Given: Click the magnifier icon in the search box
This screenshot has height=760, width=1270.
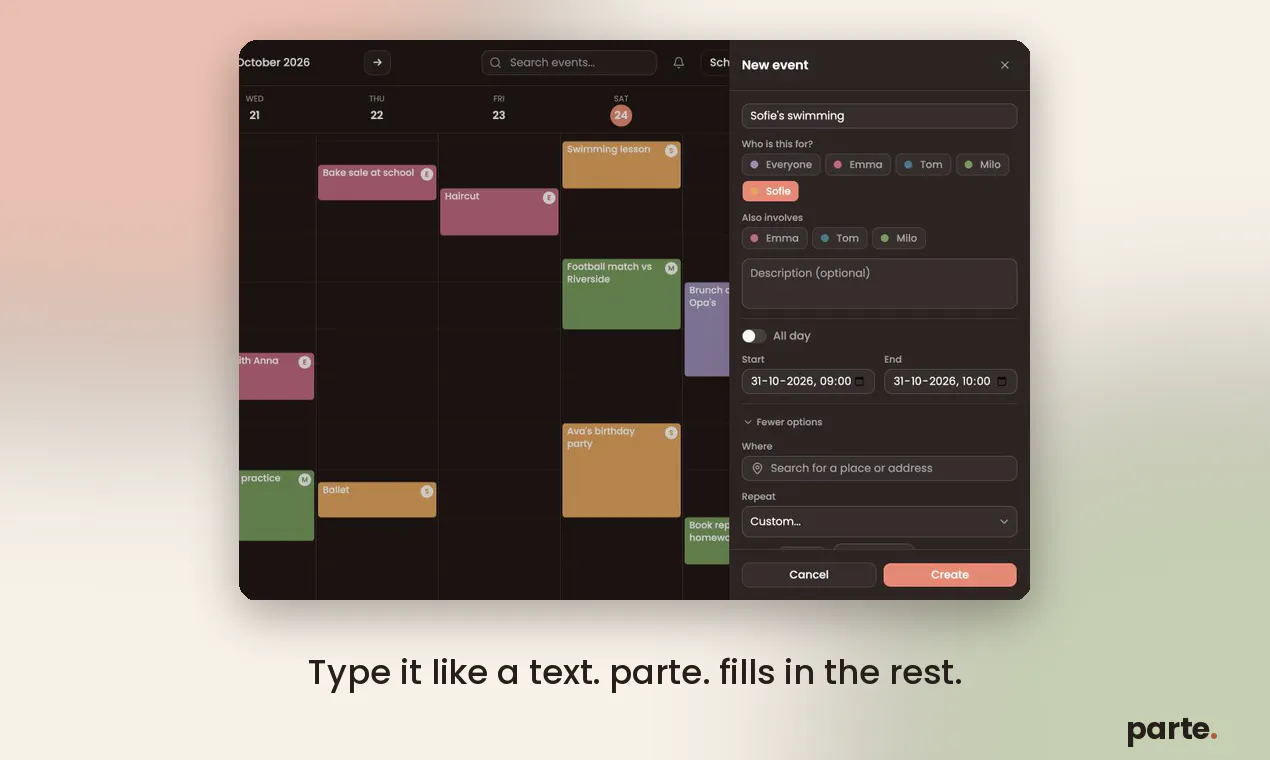Looking at the screenshot, I should pos(495,62).
